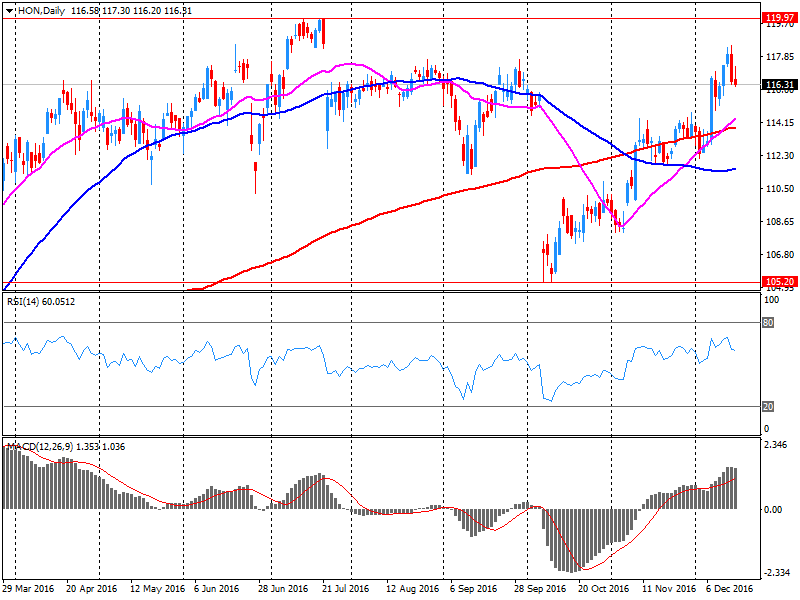Click the red 105.20 support price label
The width and height of the screenshot is (800, 600).
click(x=778, y=283)
